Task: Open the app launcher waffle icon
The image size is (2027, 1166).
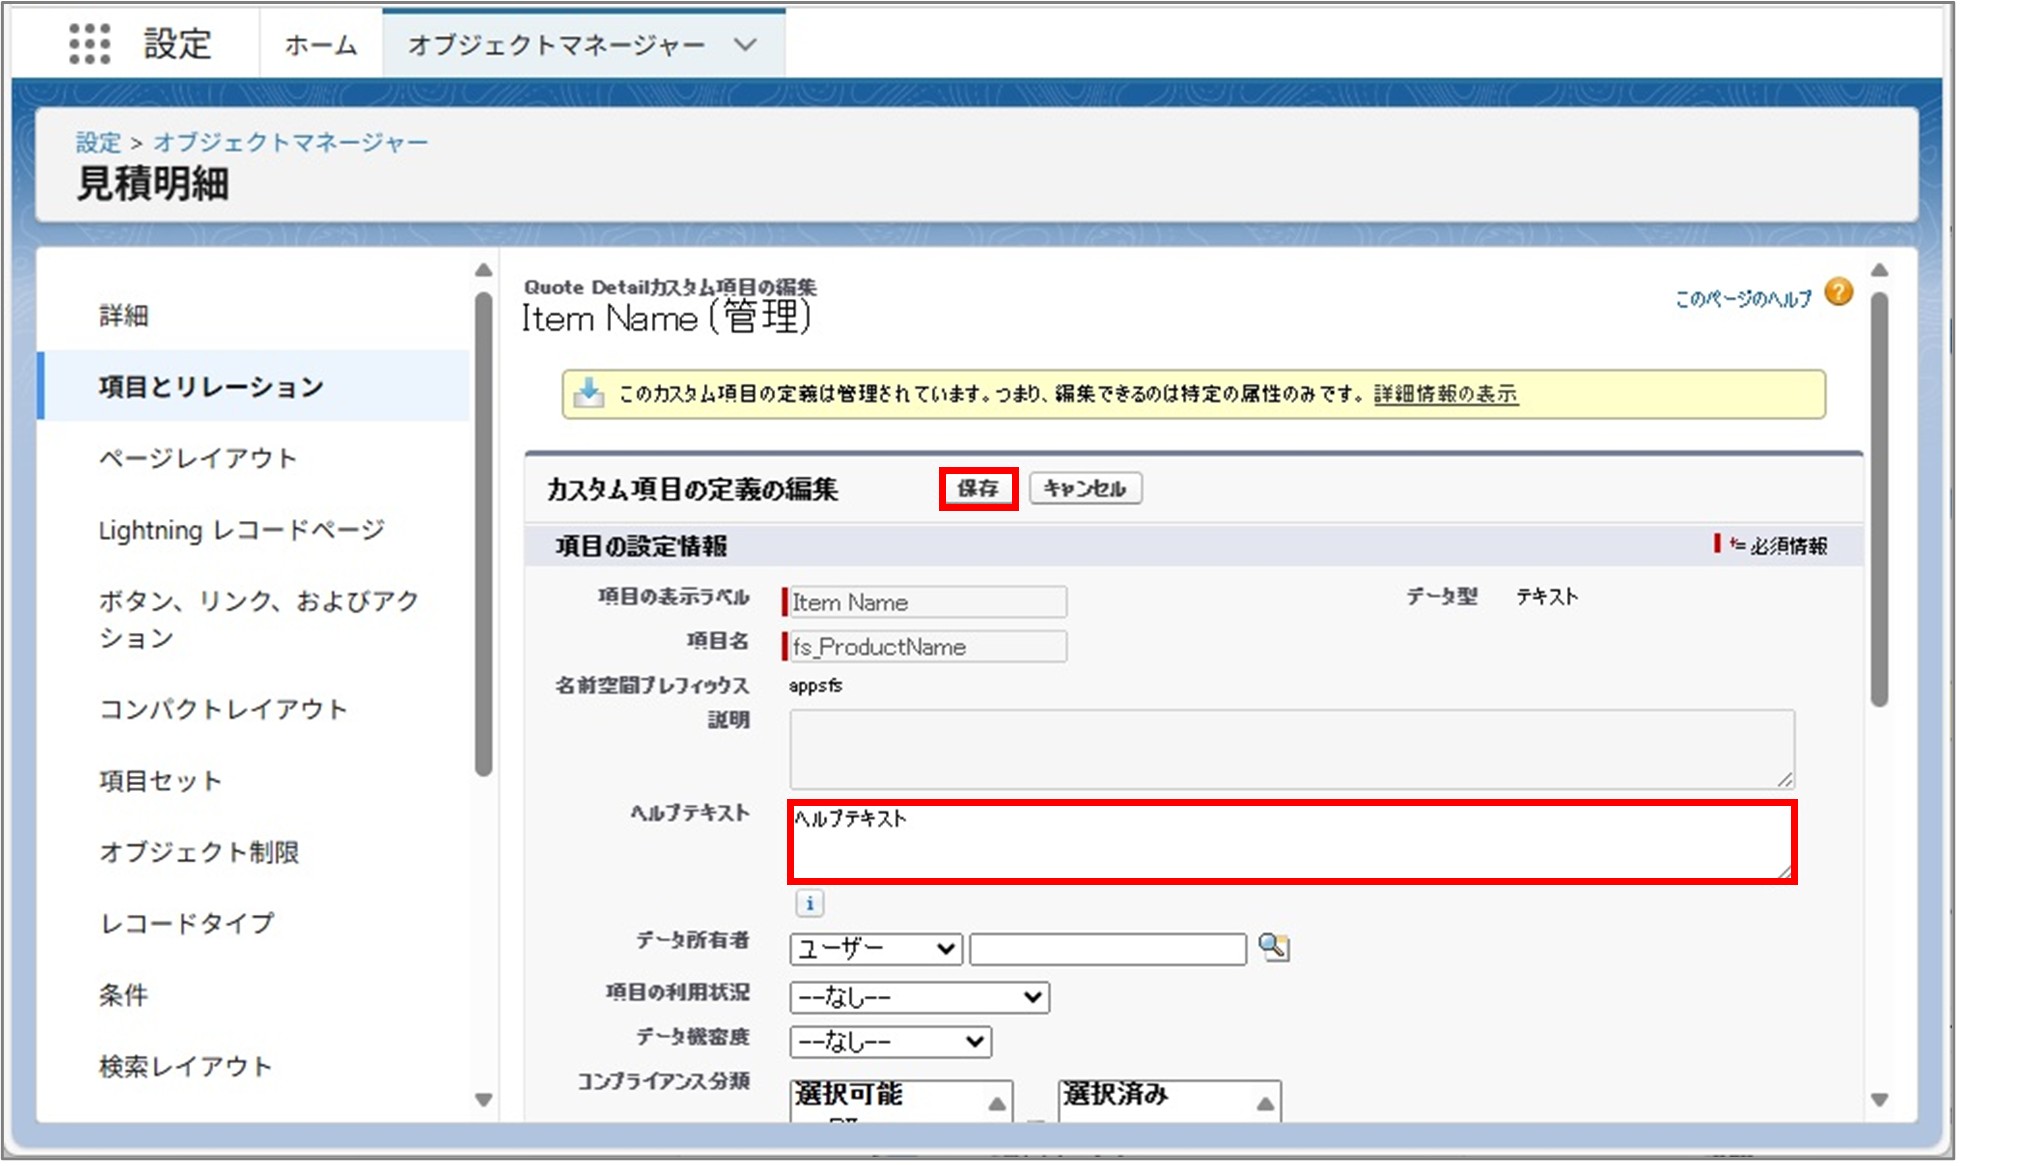Action: [x=92, y=45]
